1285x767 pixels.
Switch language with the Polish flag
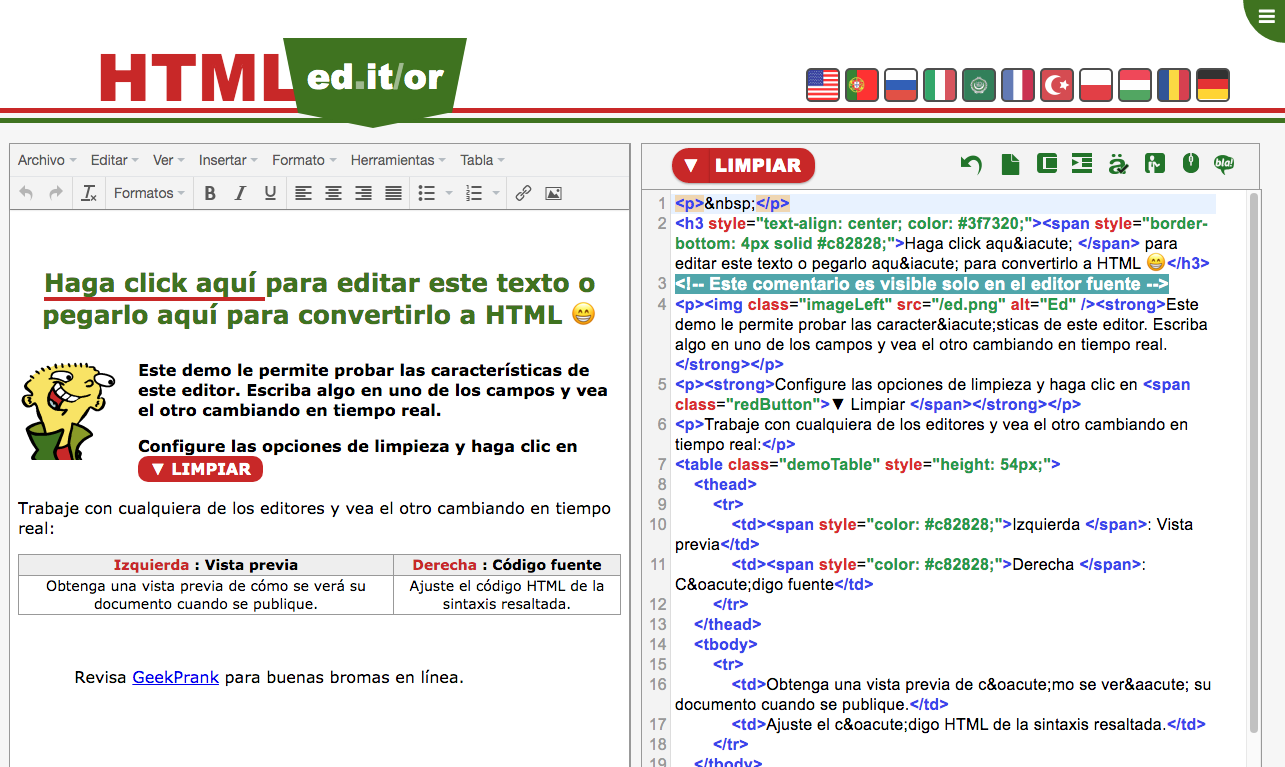point(1096,85)
